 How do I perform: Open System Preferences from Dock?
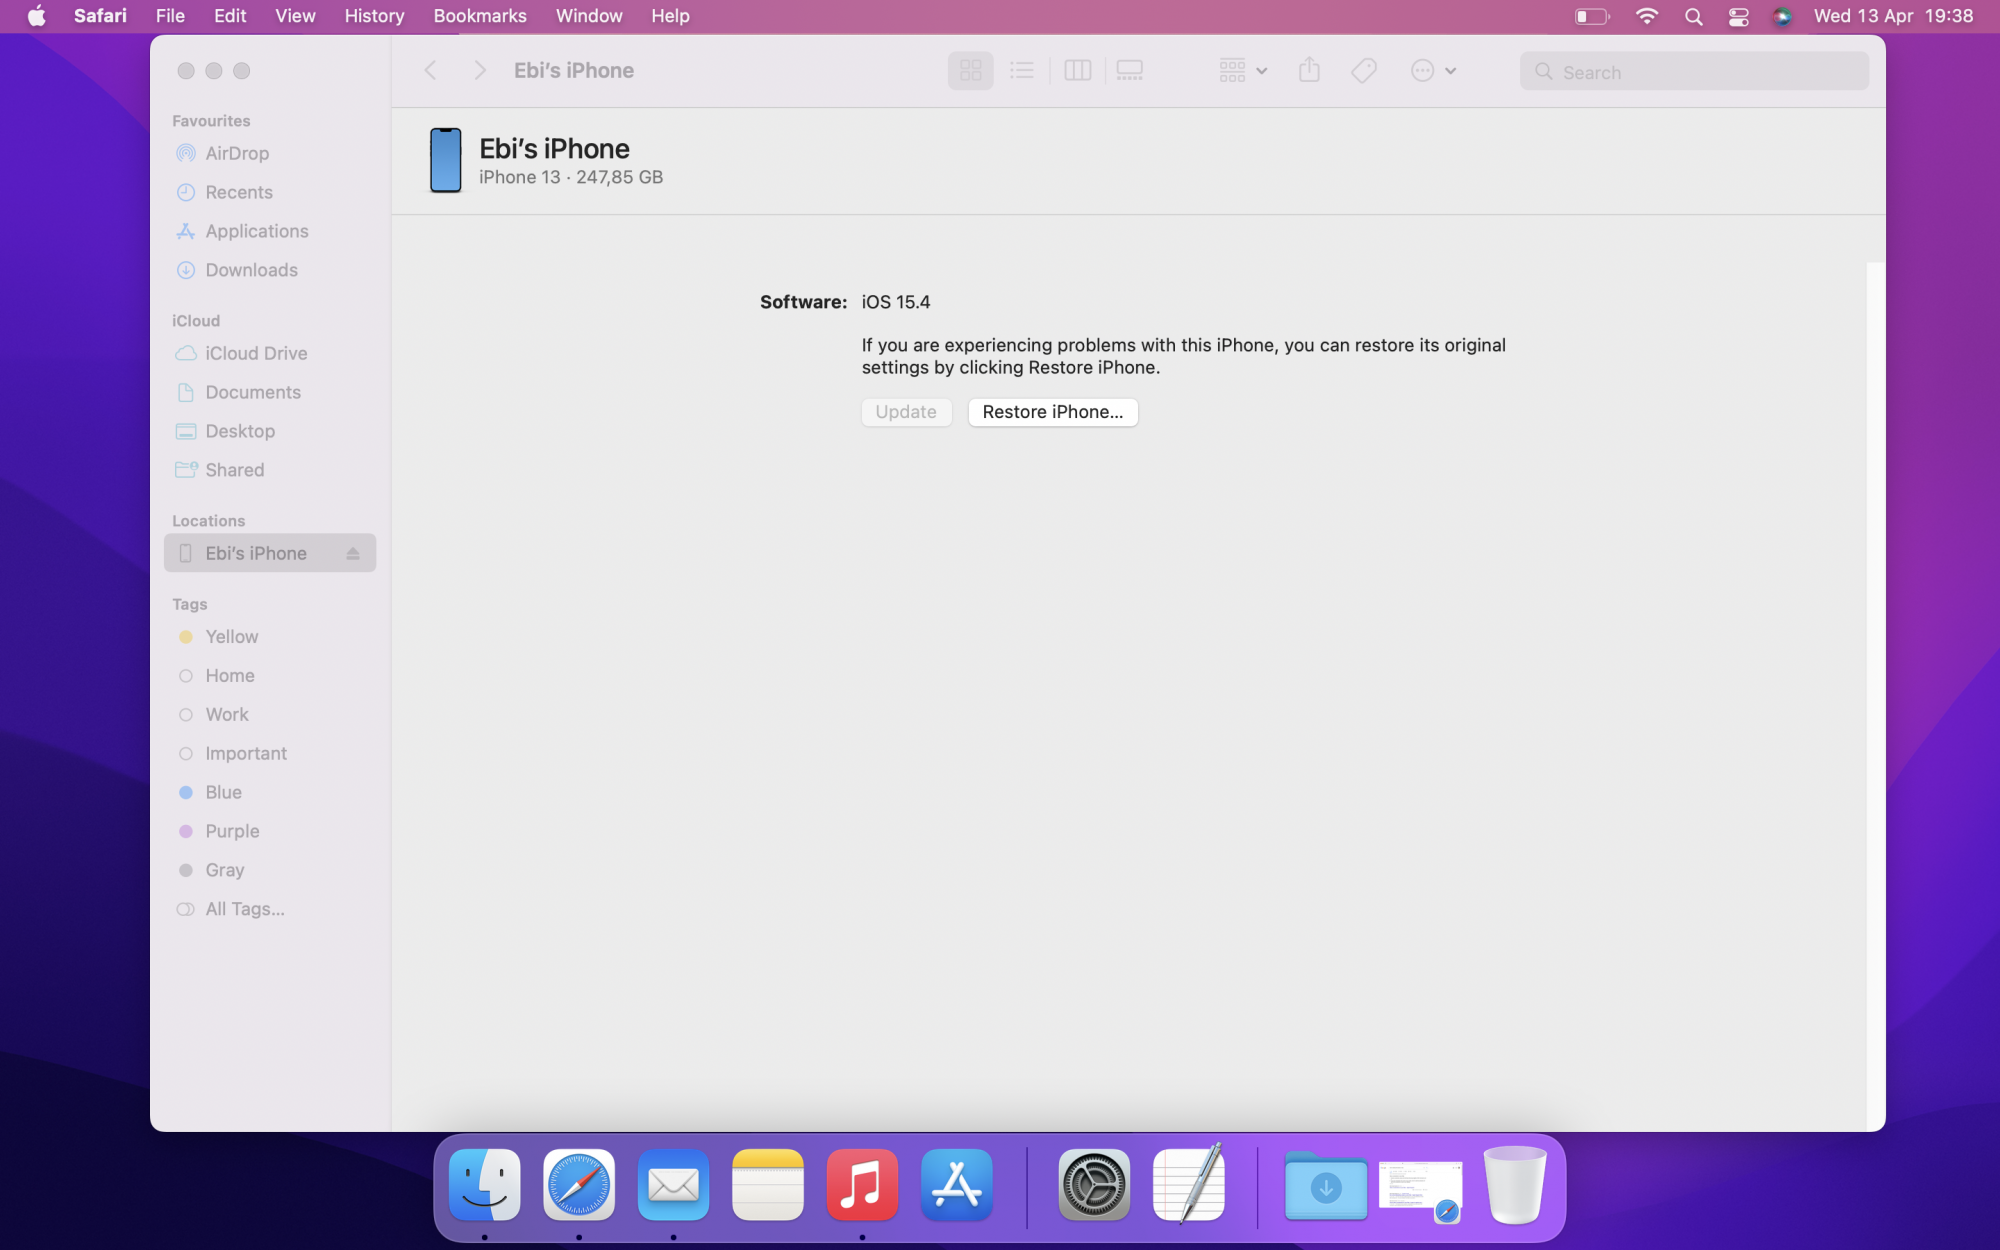tap(1094, 1185)
